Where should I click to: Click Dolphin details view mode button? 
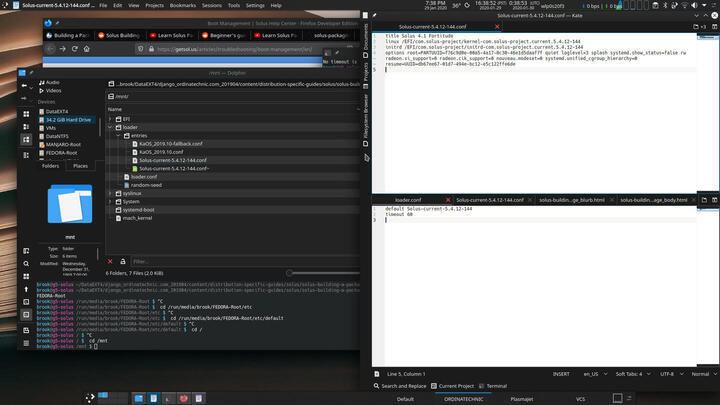26,140
